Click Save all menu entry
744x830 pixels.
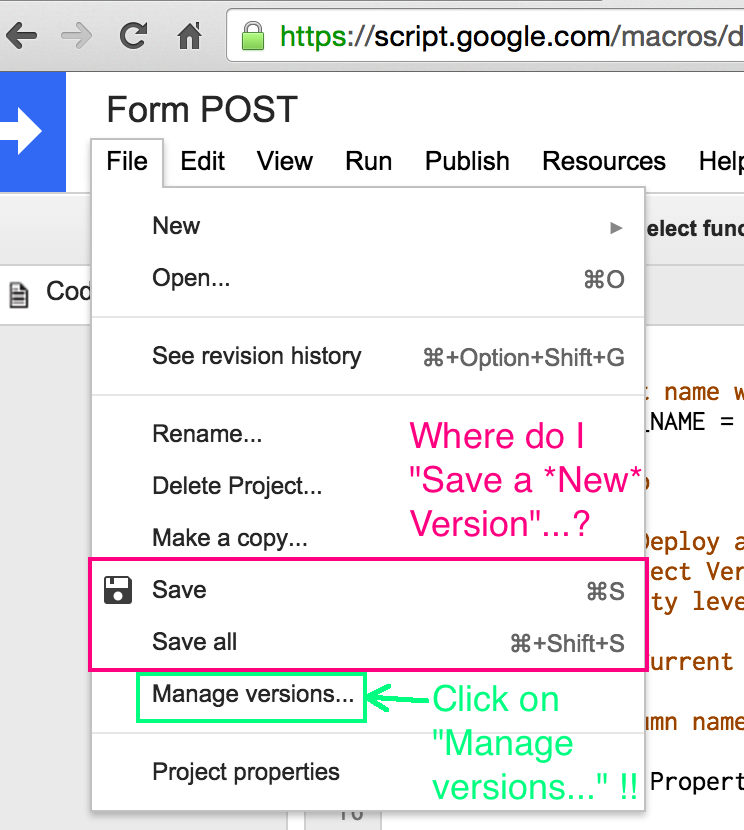(x=368, y=642)
